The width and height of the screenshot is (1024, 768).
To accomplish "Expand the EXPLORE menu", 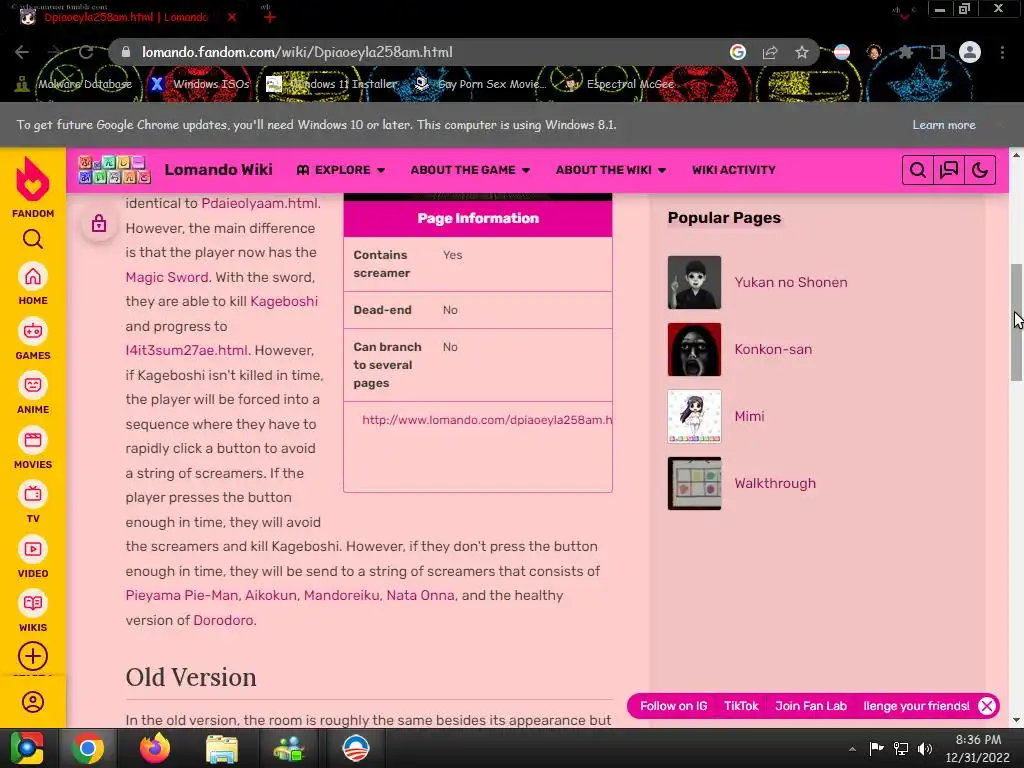I will 341,170.
